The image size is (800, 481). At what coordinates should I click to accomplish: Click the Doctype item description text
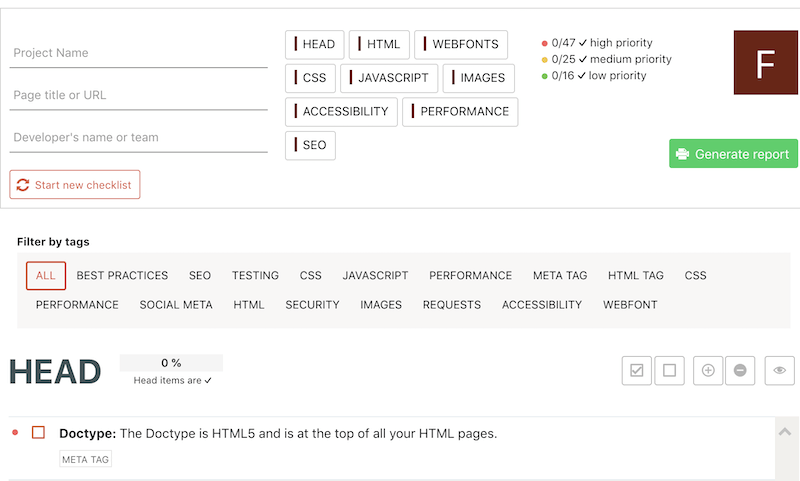click(278, 434)
